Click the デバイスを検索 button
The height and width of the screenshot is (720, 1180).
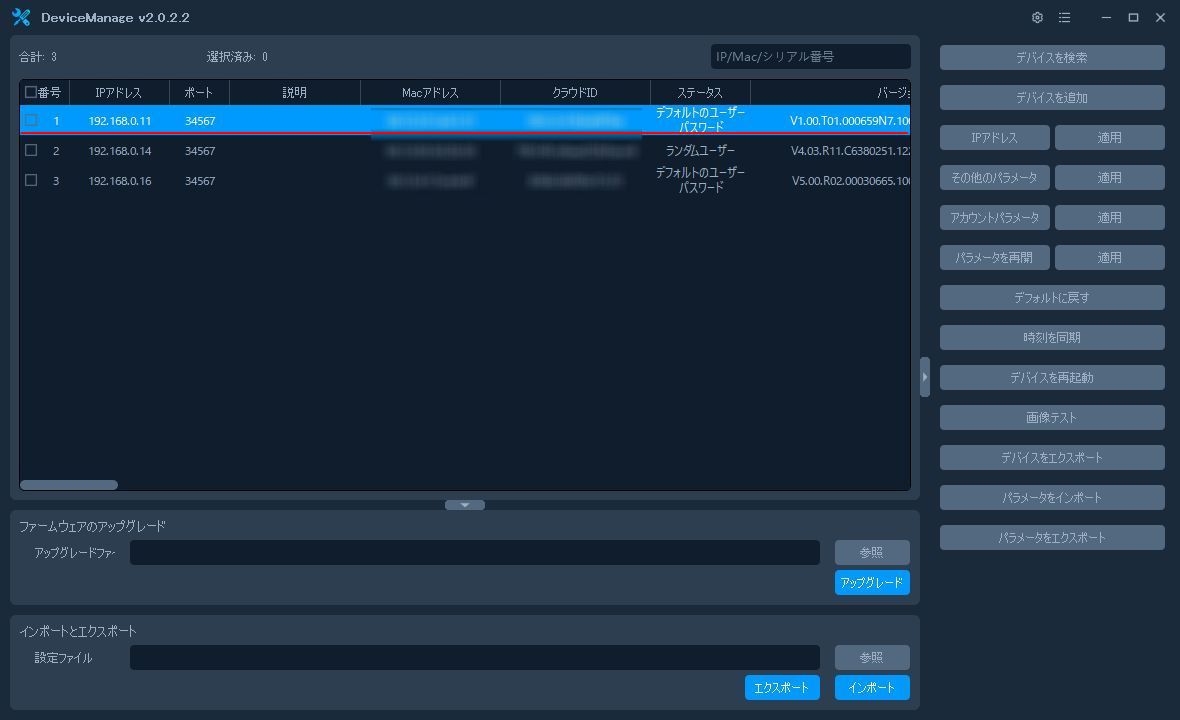pos(1051,58)
